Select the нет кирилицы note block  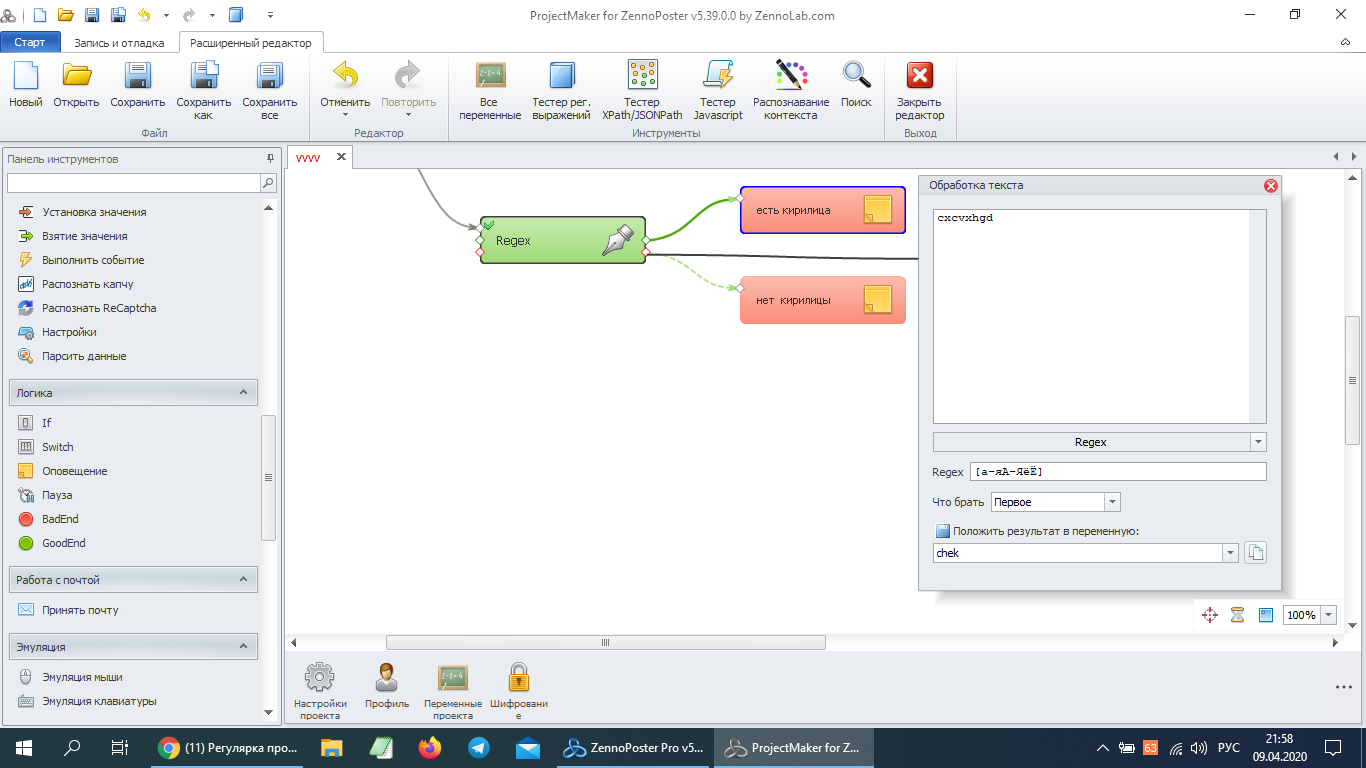(822, 300)
